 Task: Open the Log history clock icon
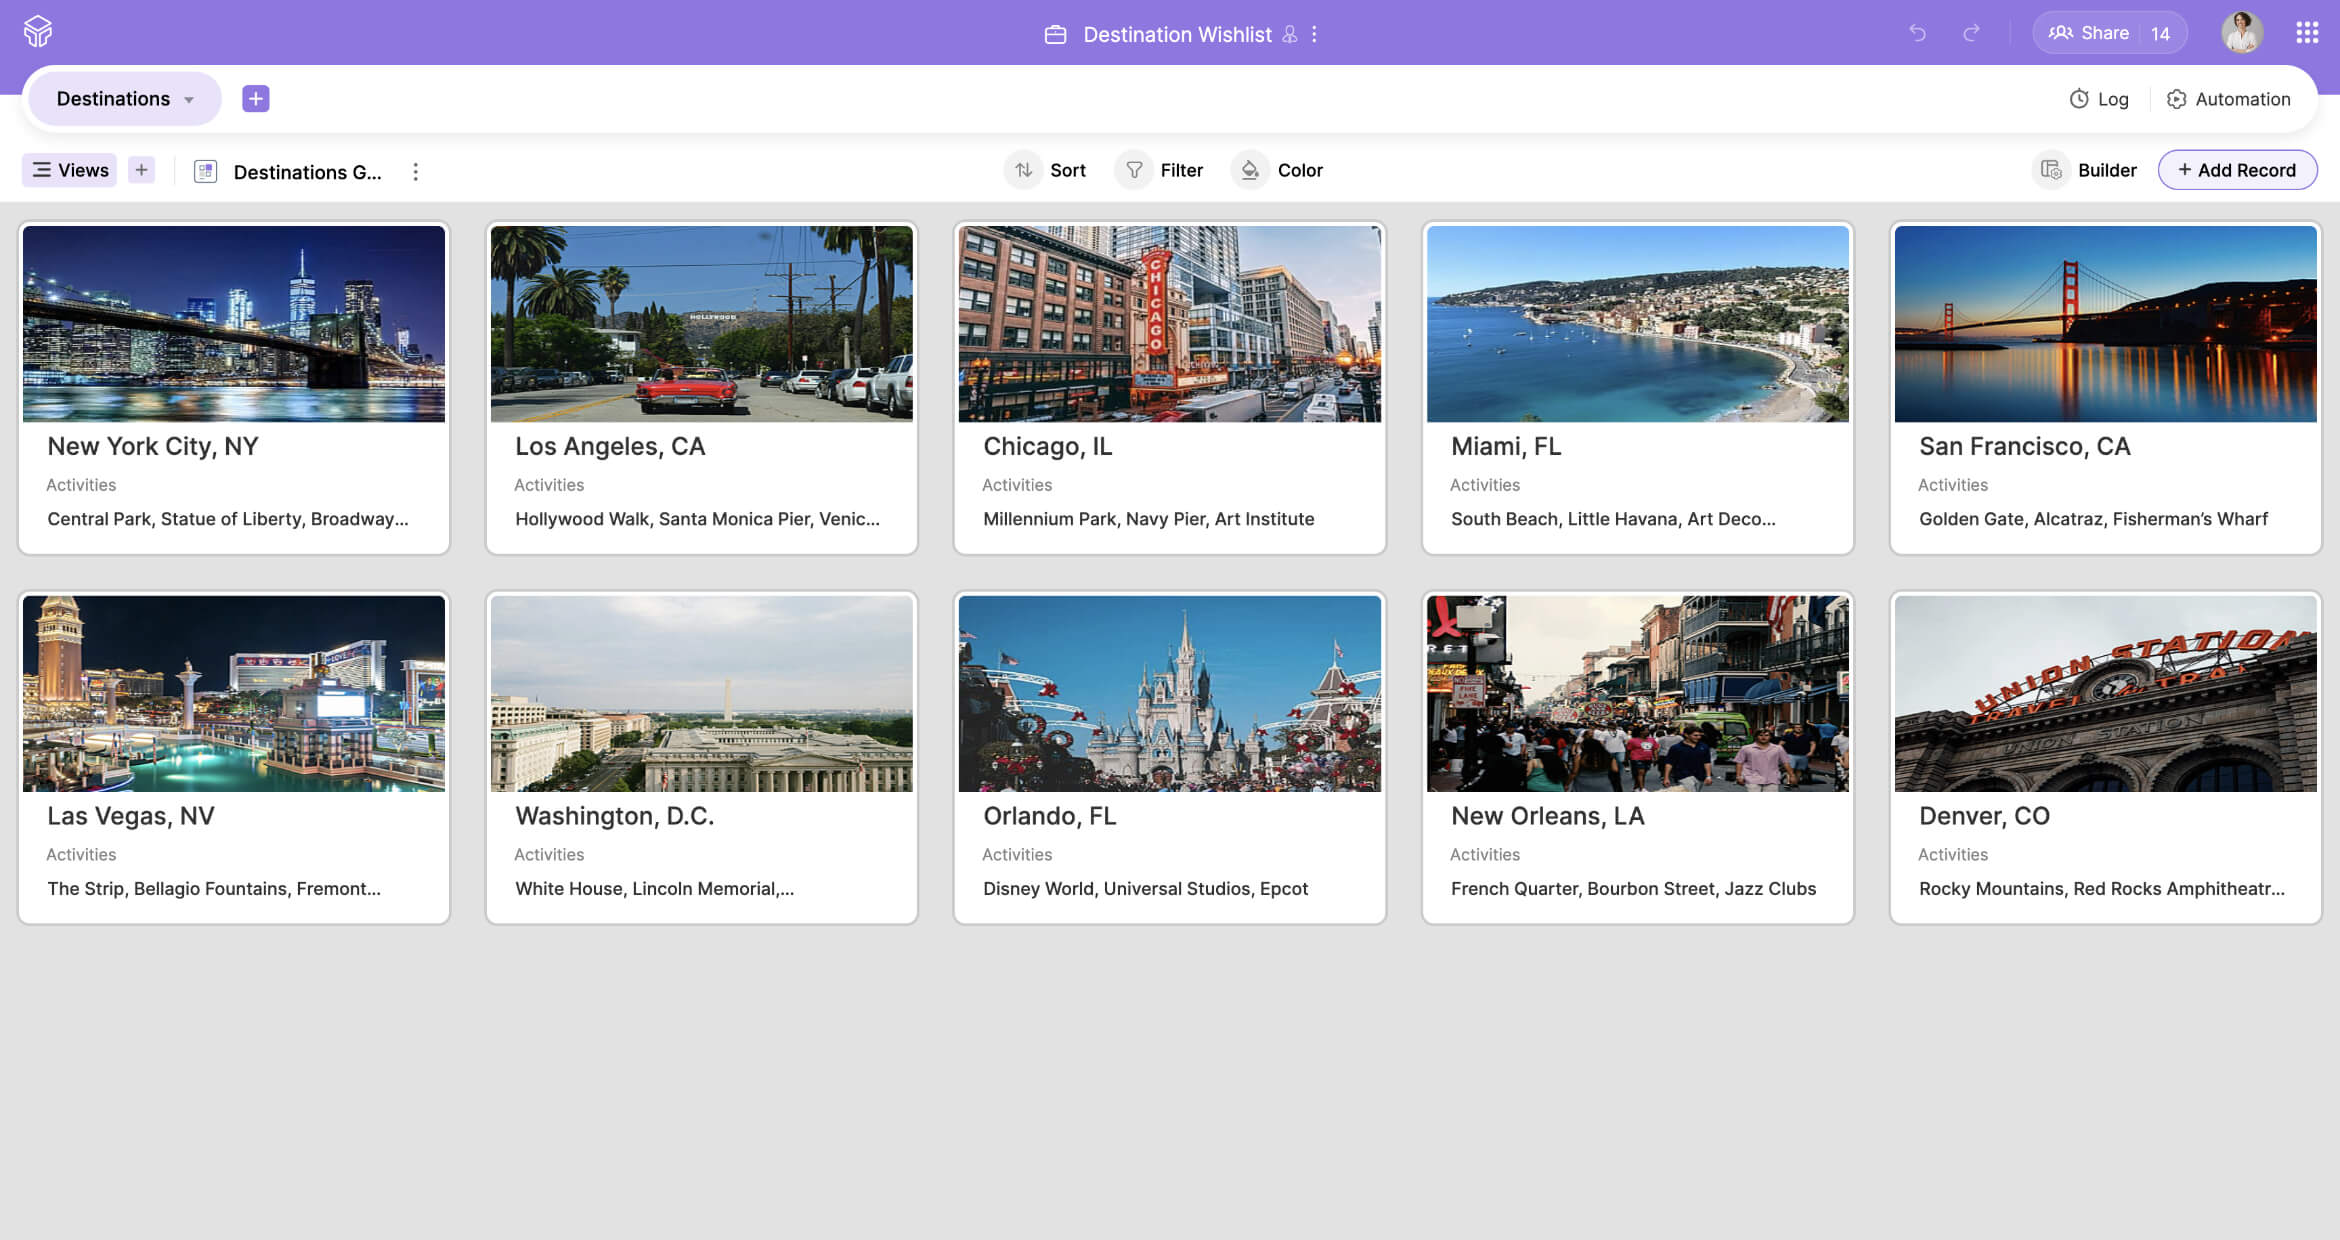point(2079,99)
